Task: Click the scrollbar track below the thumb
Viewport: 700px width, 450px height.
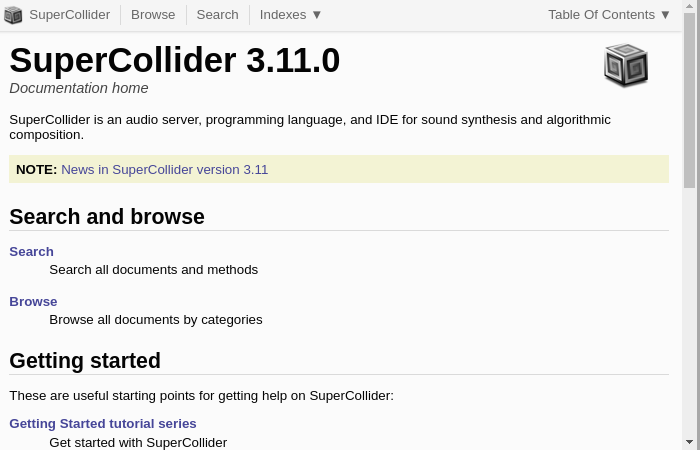Action: click(x=690, y=312)
